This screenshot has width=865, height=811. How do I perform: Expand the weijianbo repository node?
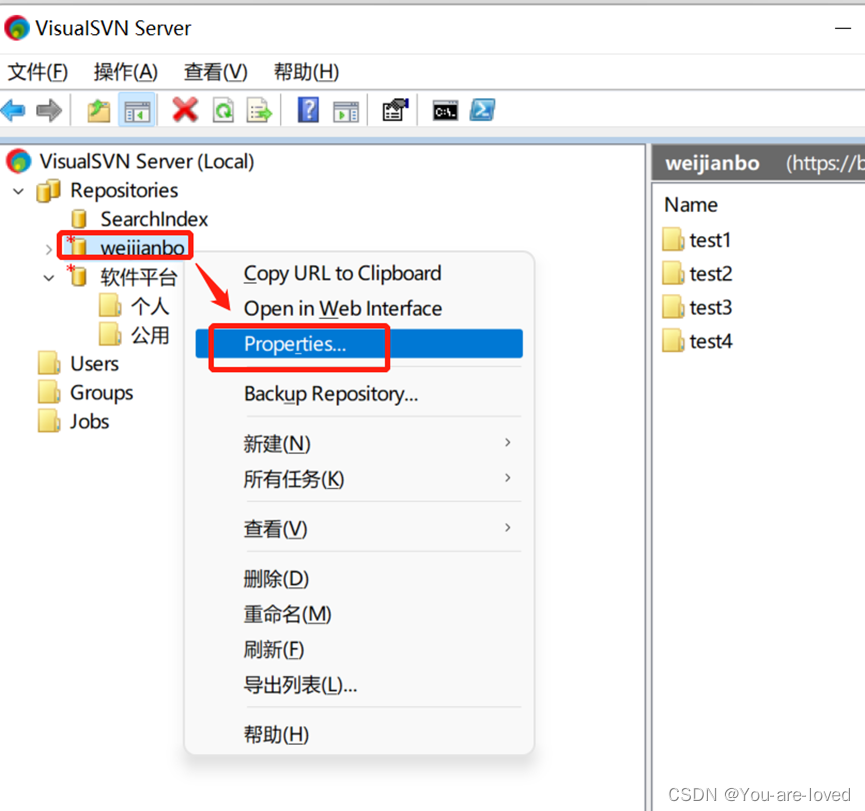[x=49, y=249]
